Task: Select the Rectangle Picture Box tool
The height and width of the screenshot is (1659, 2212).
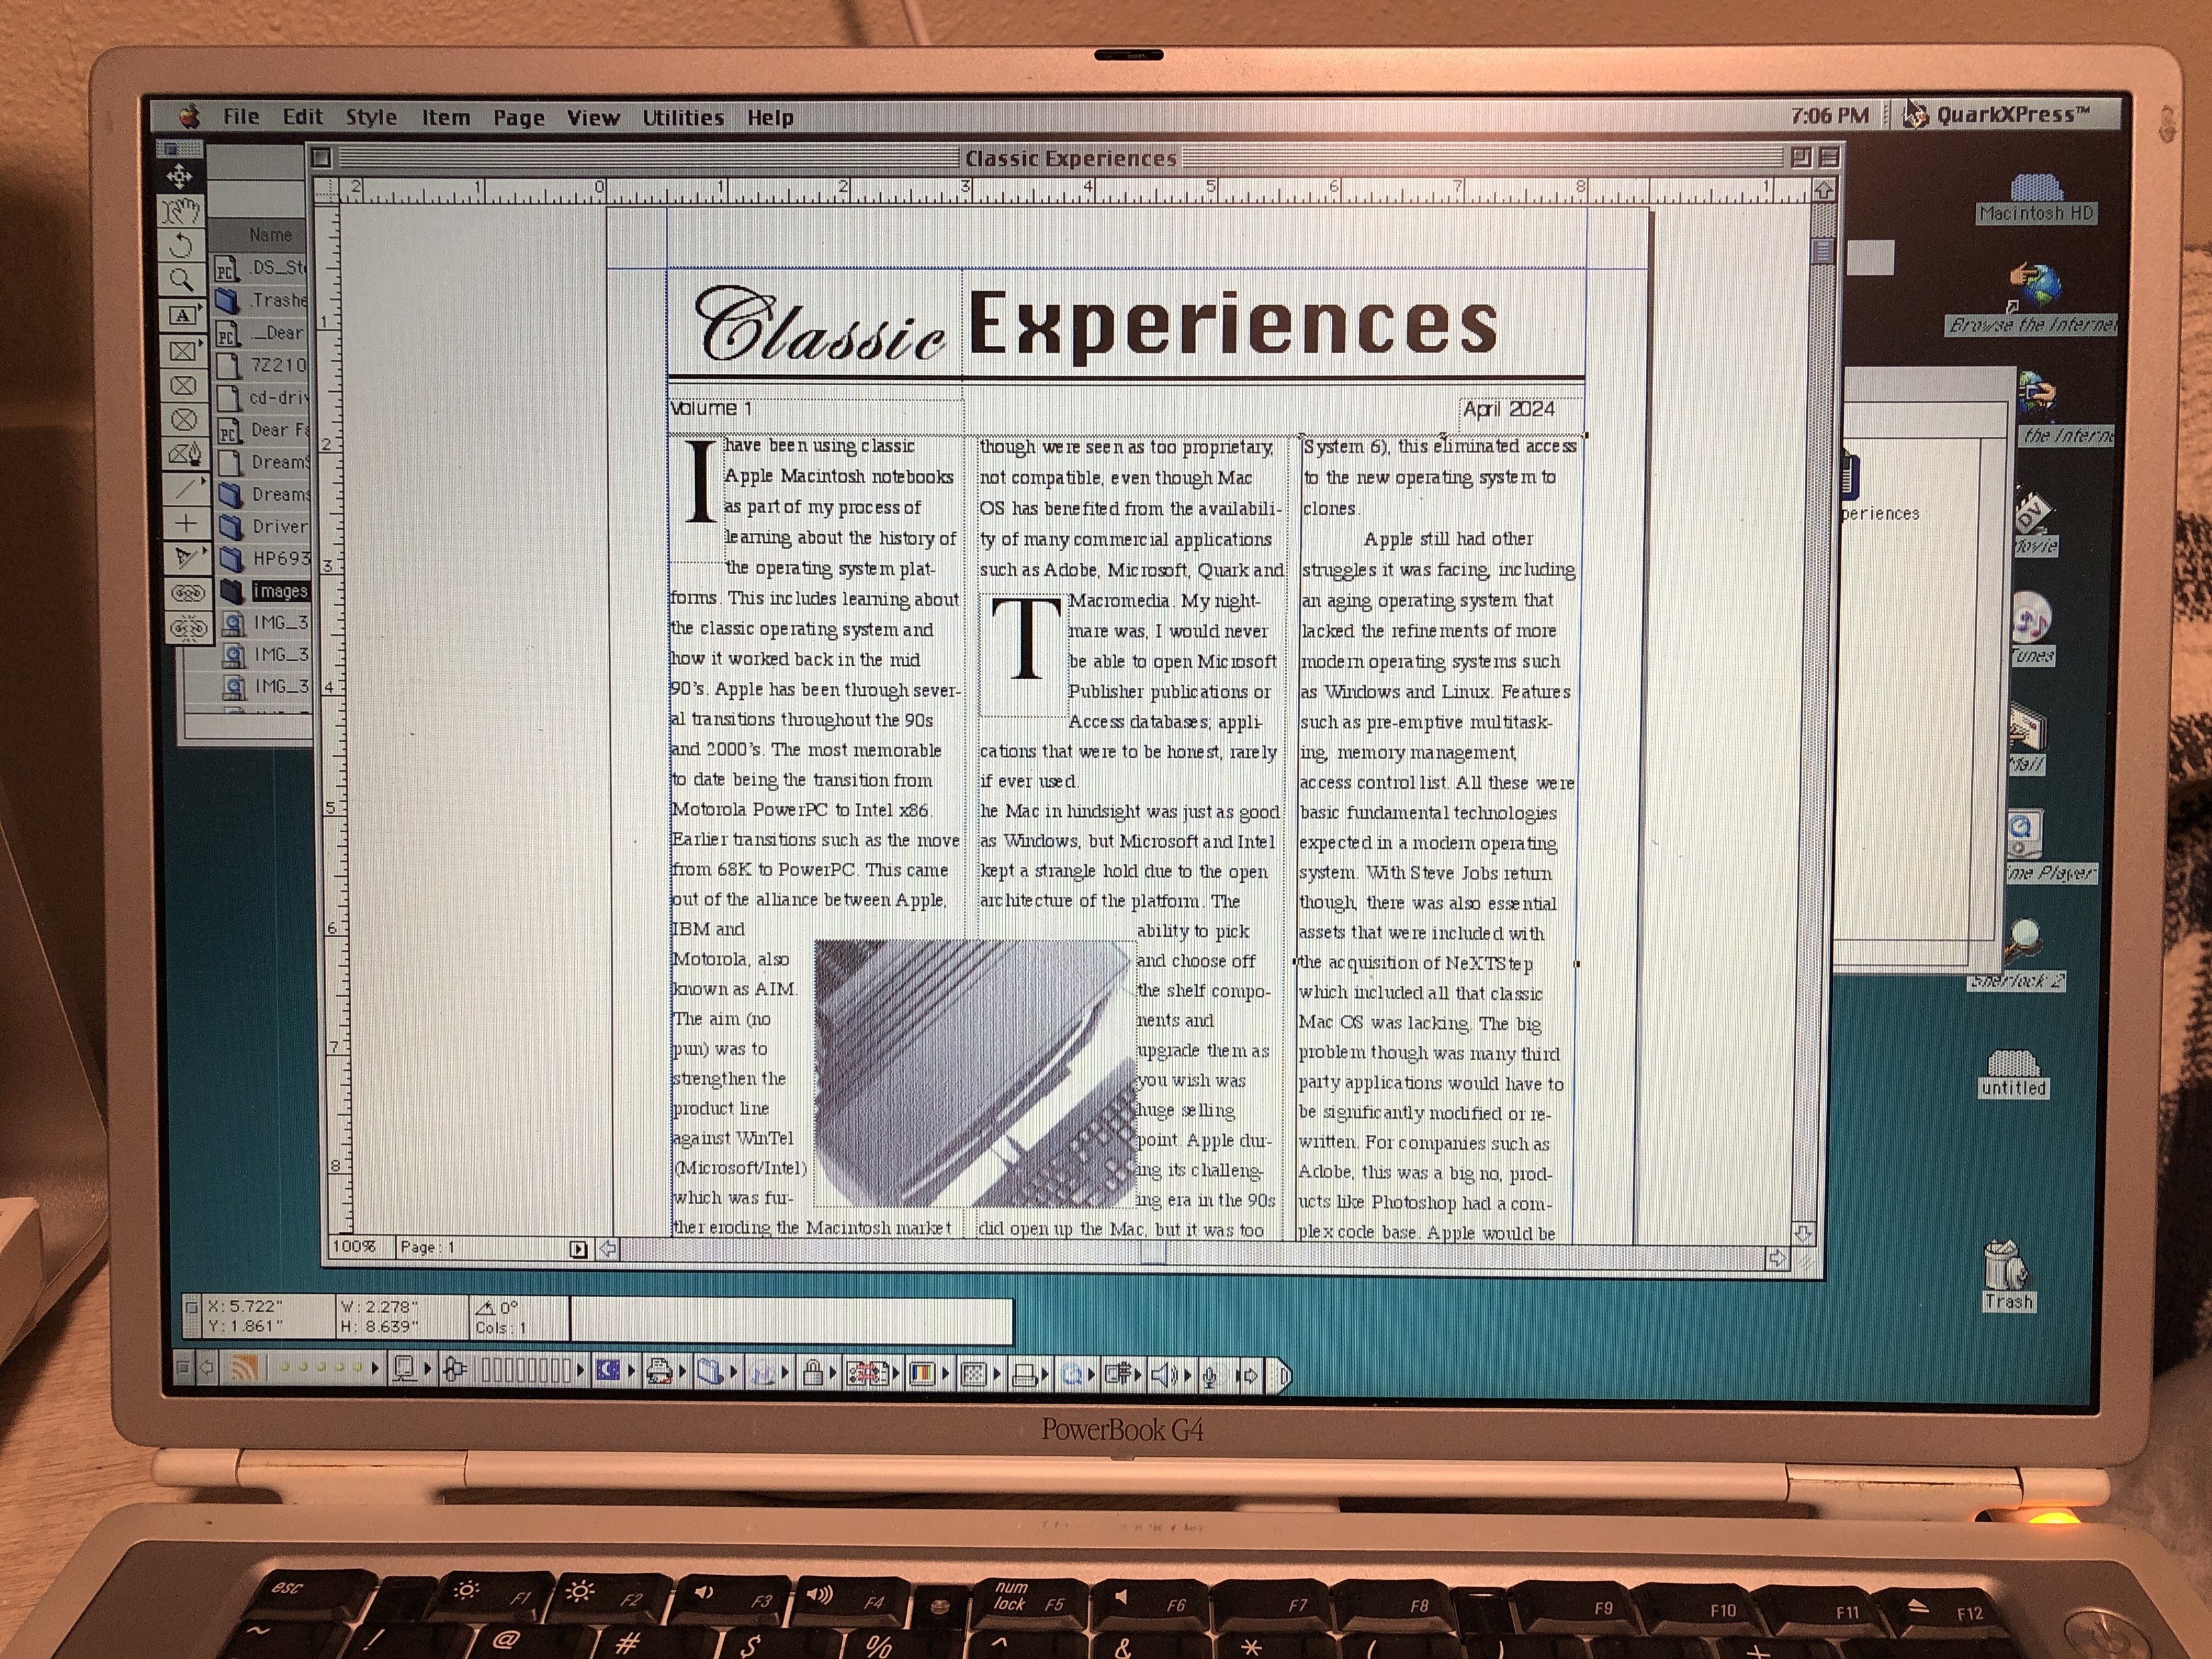Action: click(x=184, y=350)
